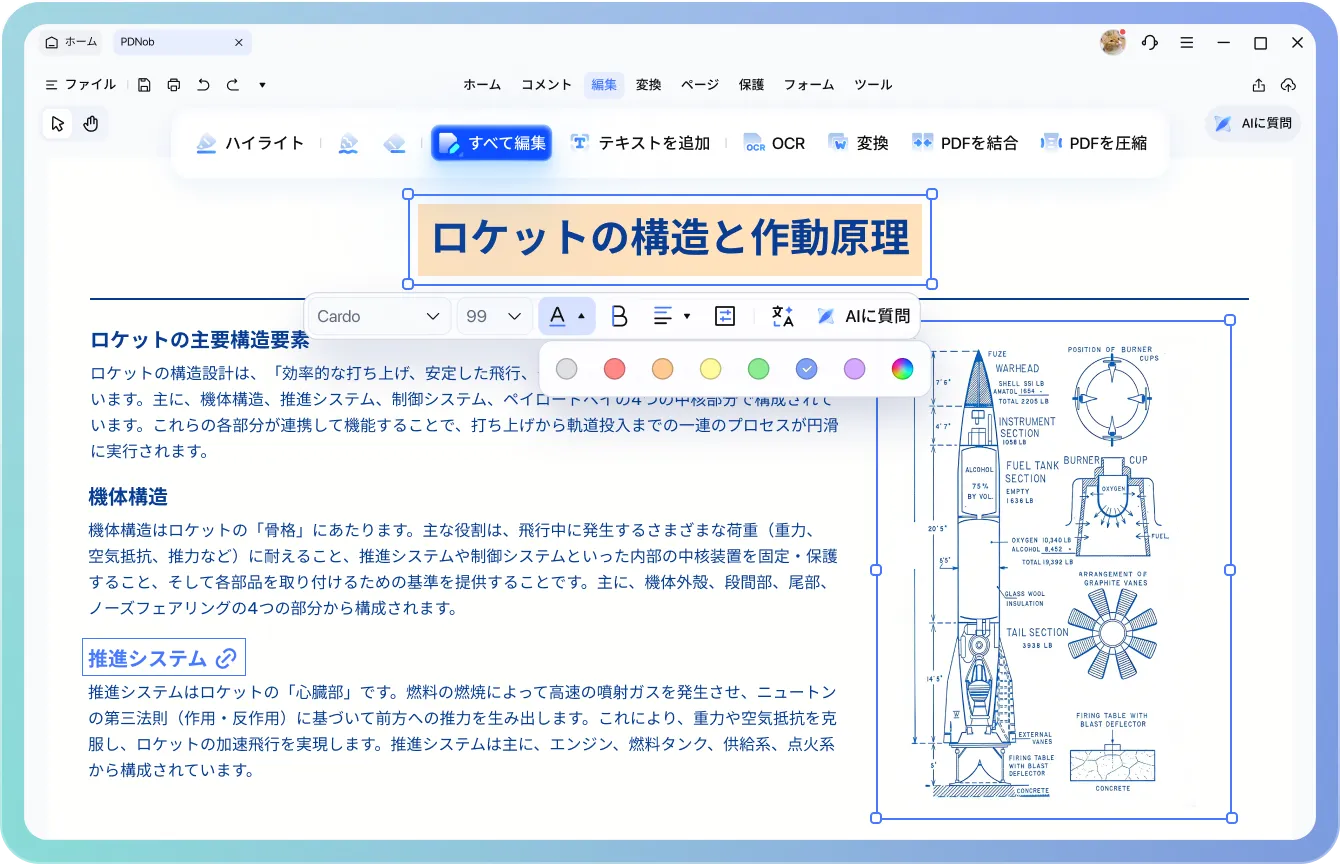Click the PDFを圧縮 button
The image size is (1340, 864).
tap(1093, 143)
